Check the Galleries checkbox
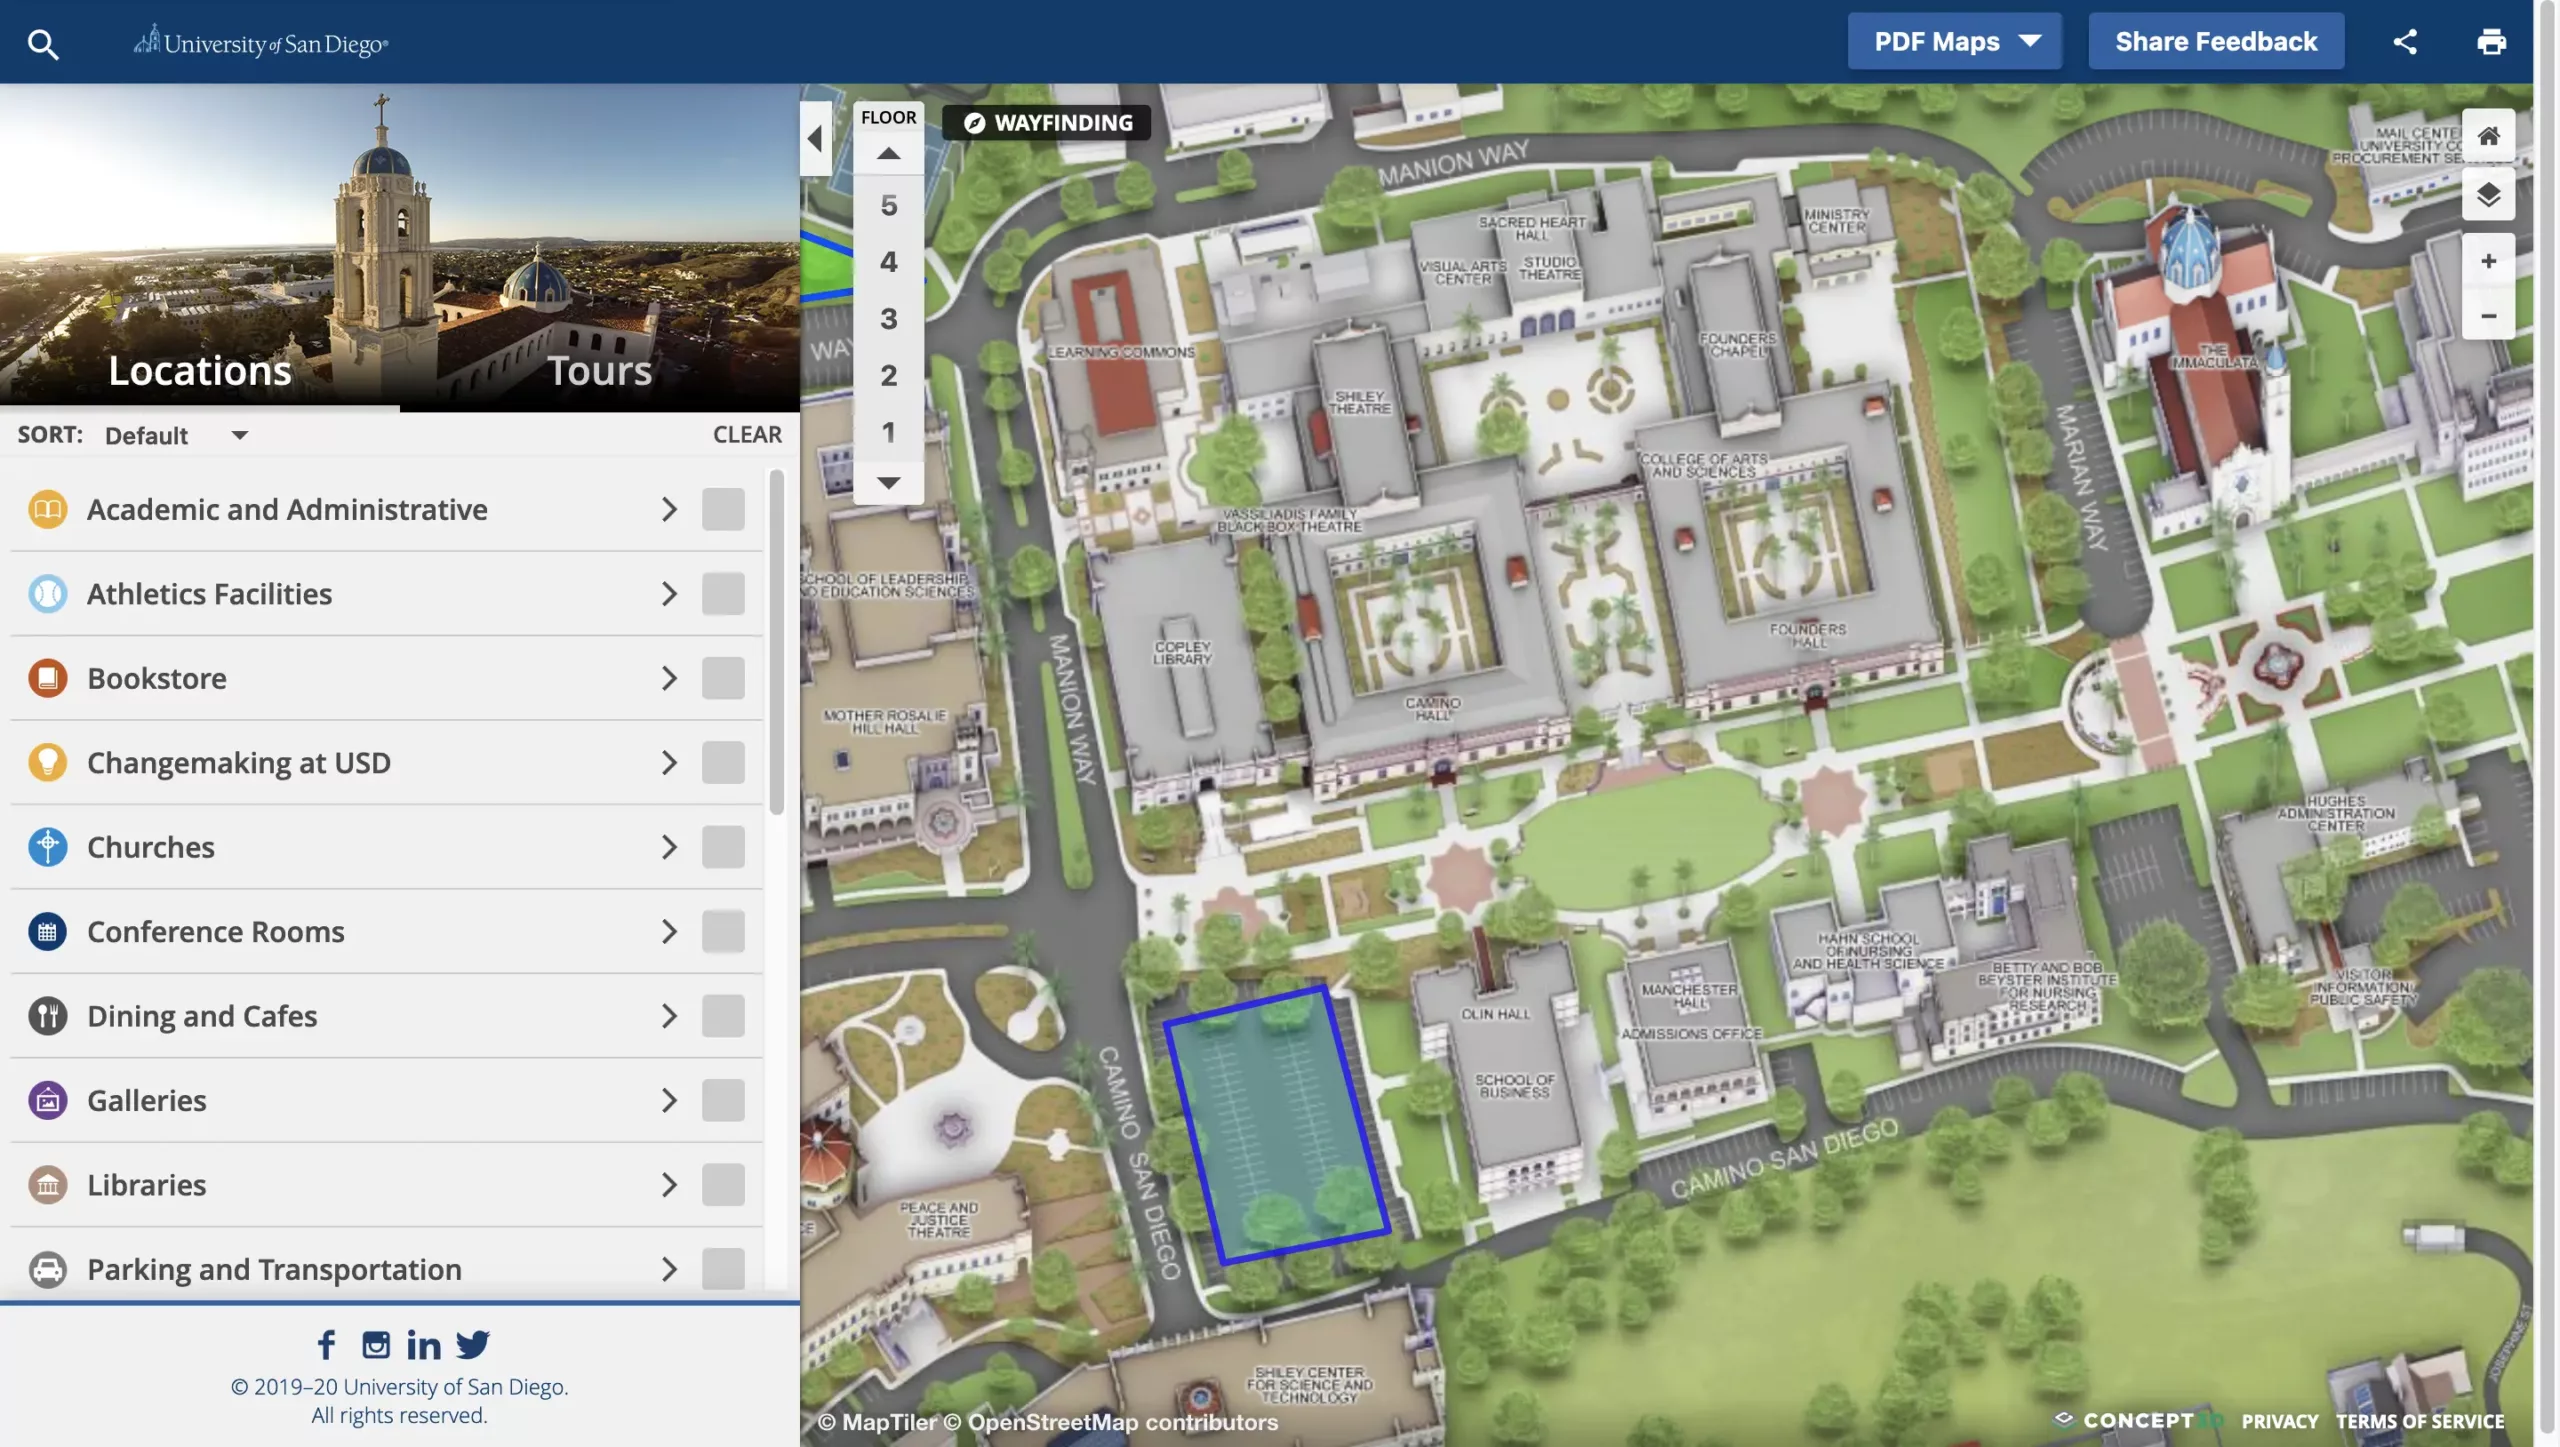 coord(723,1100)
